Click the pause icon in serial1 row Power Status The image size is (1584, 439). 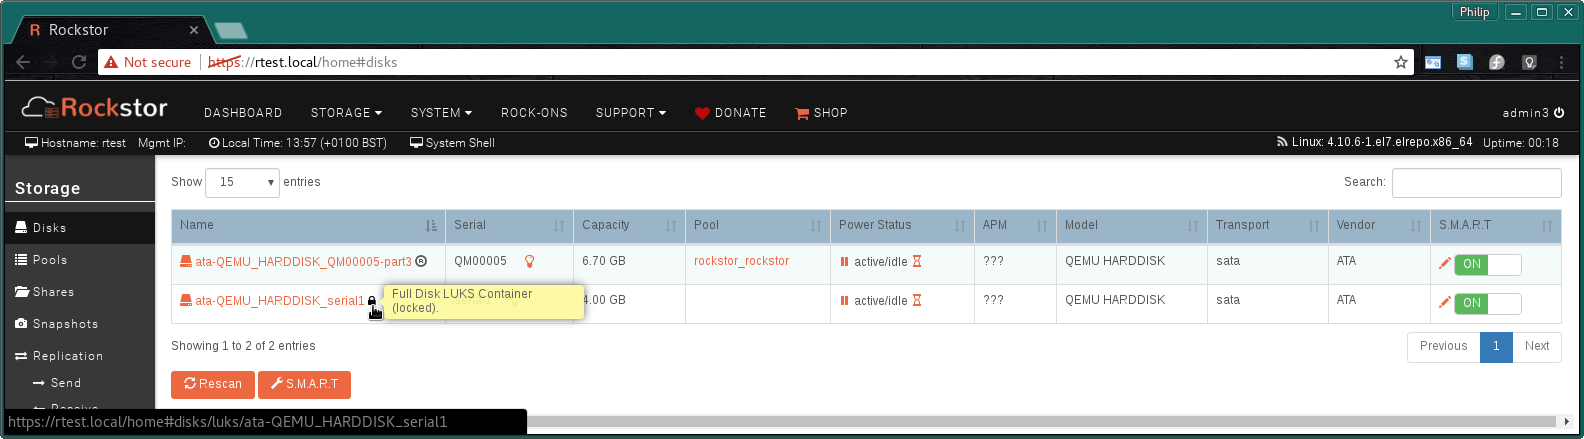click(x=844, y=301)
